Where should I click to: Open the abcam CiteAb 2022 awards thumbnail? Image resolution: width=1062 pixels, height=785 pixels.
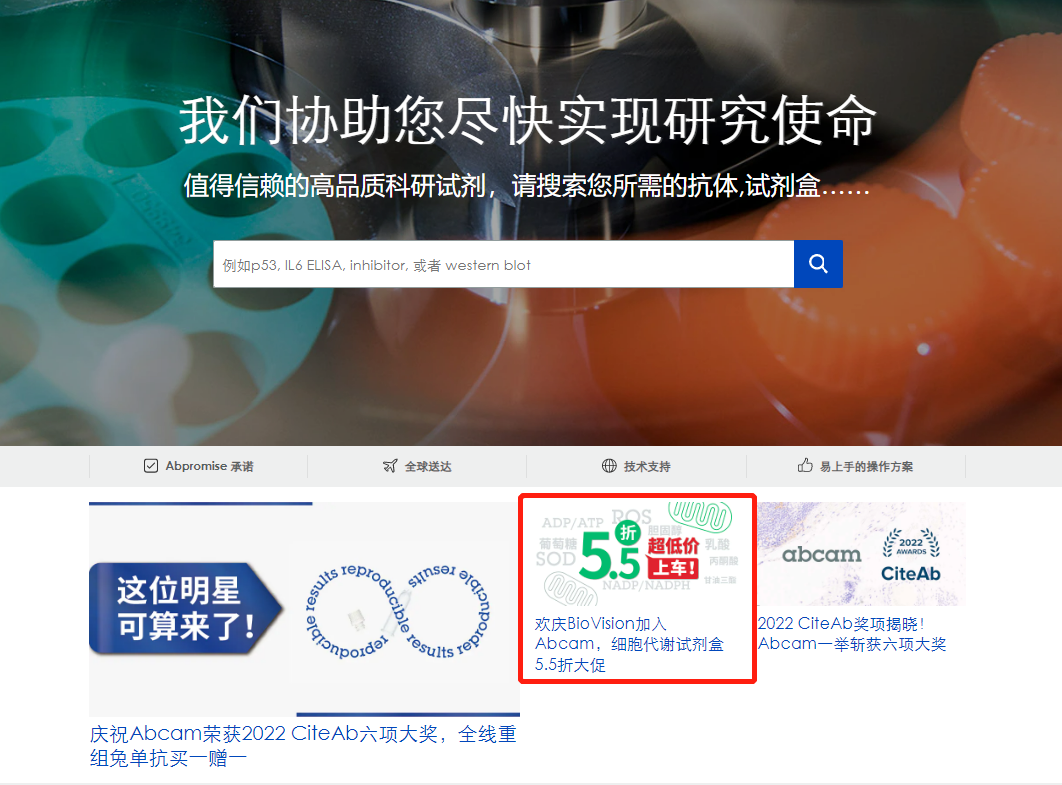862,554
